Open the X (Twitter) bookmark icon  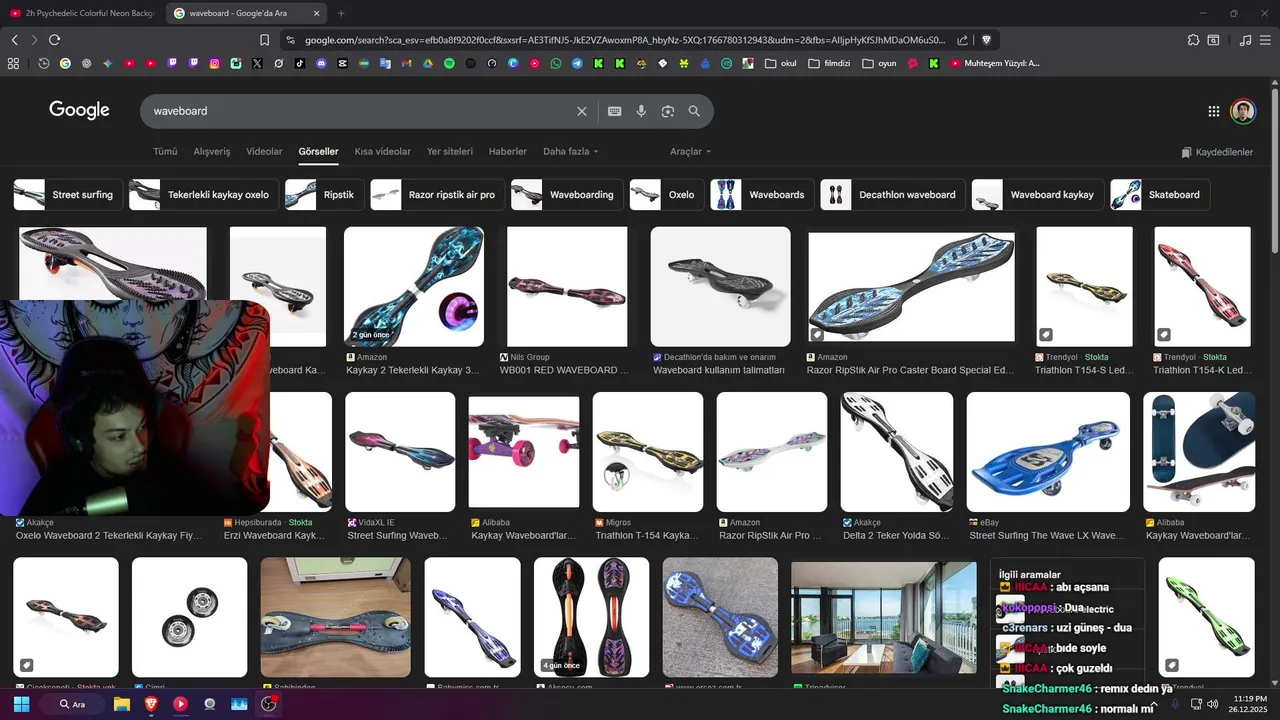tap(257, 63)
